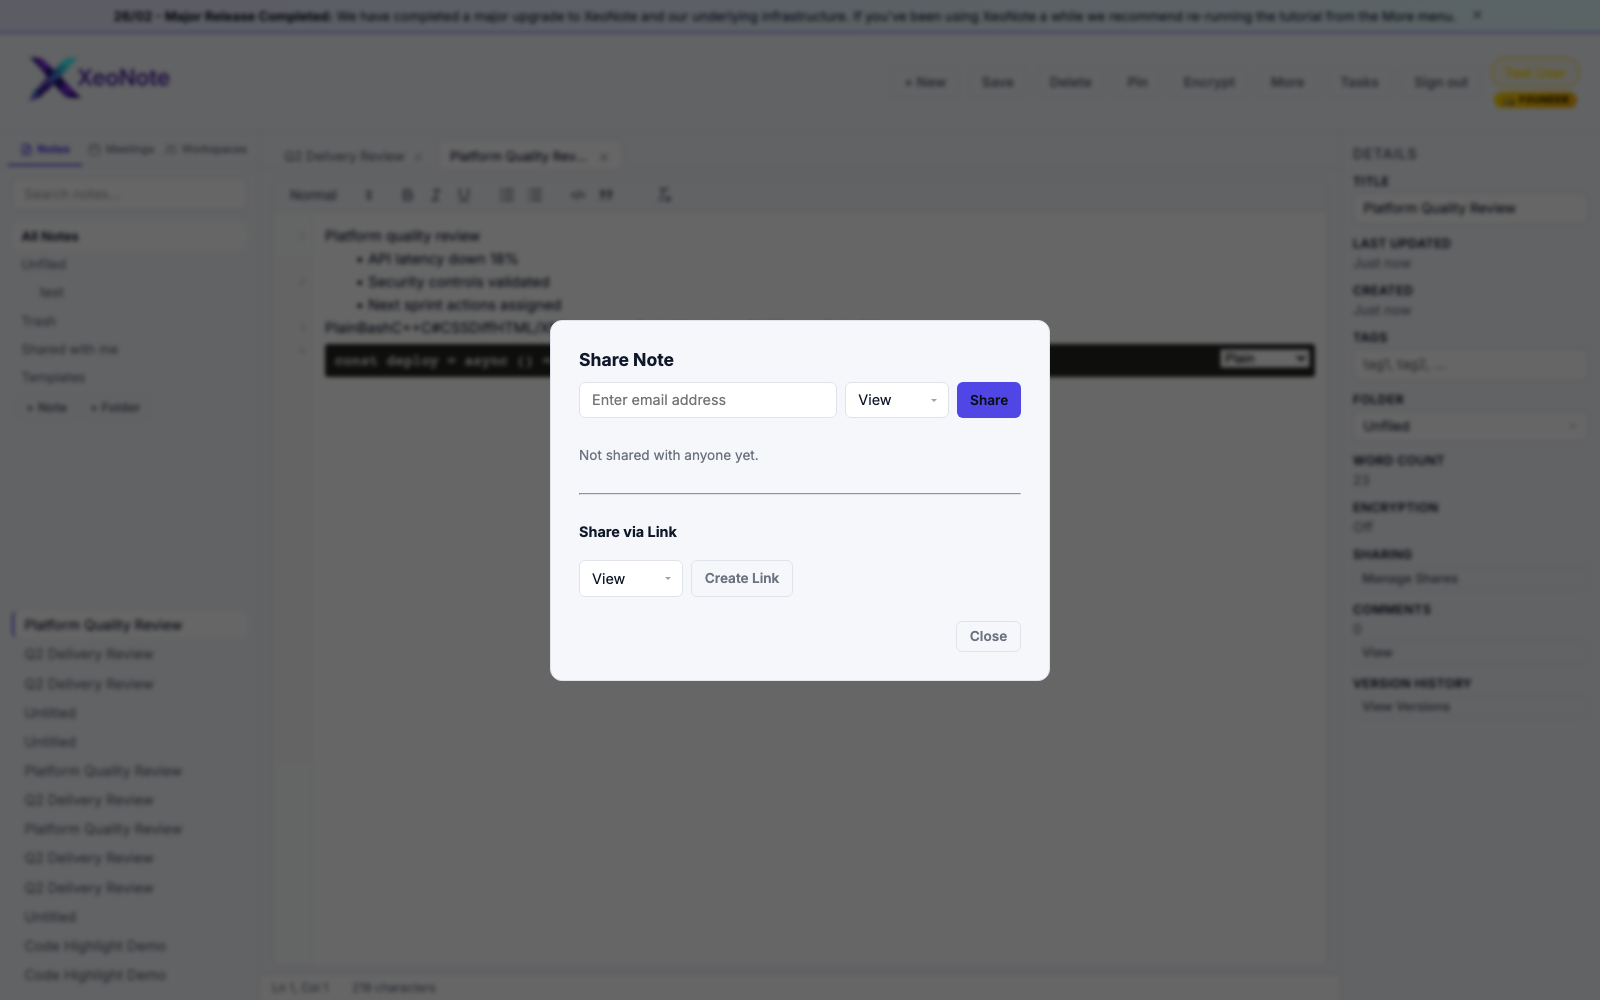This screenshot has height=1000, width=1600.
Task: Switch the share permission from View dropdown
Action: [895, 399]
